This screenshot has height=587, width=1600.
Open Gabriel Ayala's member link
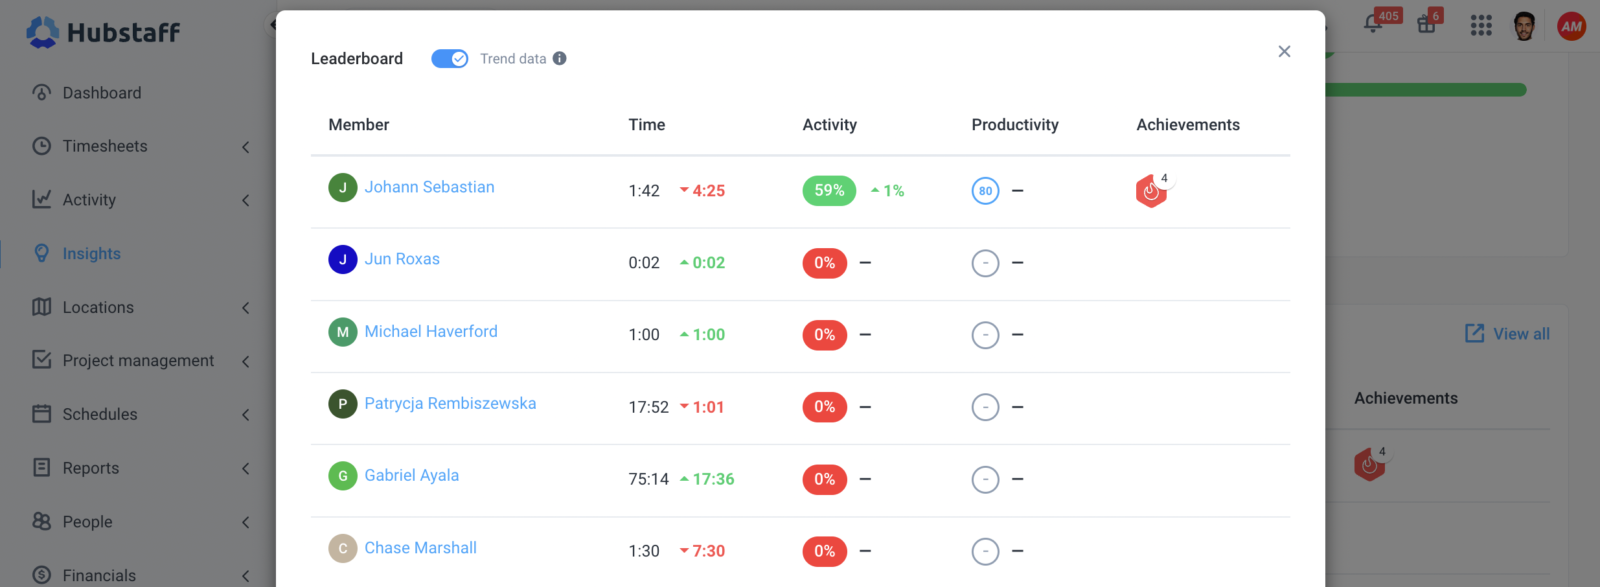(411, 475)
